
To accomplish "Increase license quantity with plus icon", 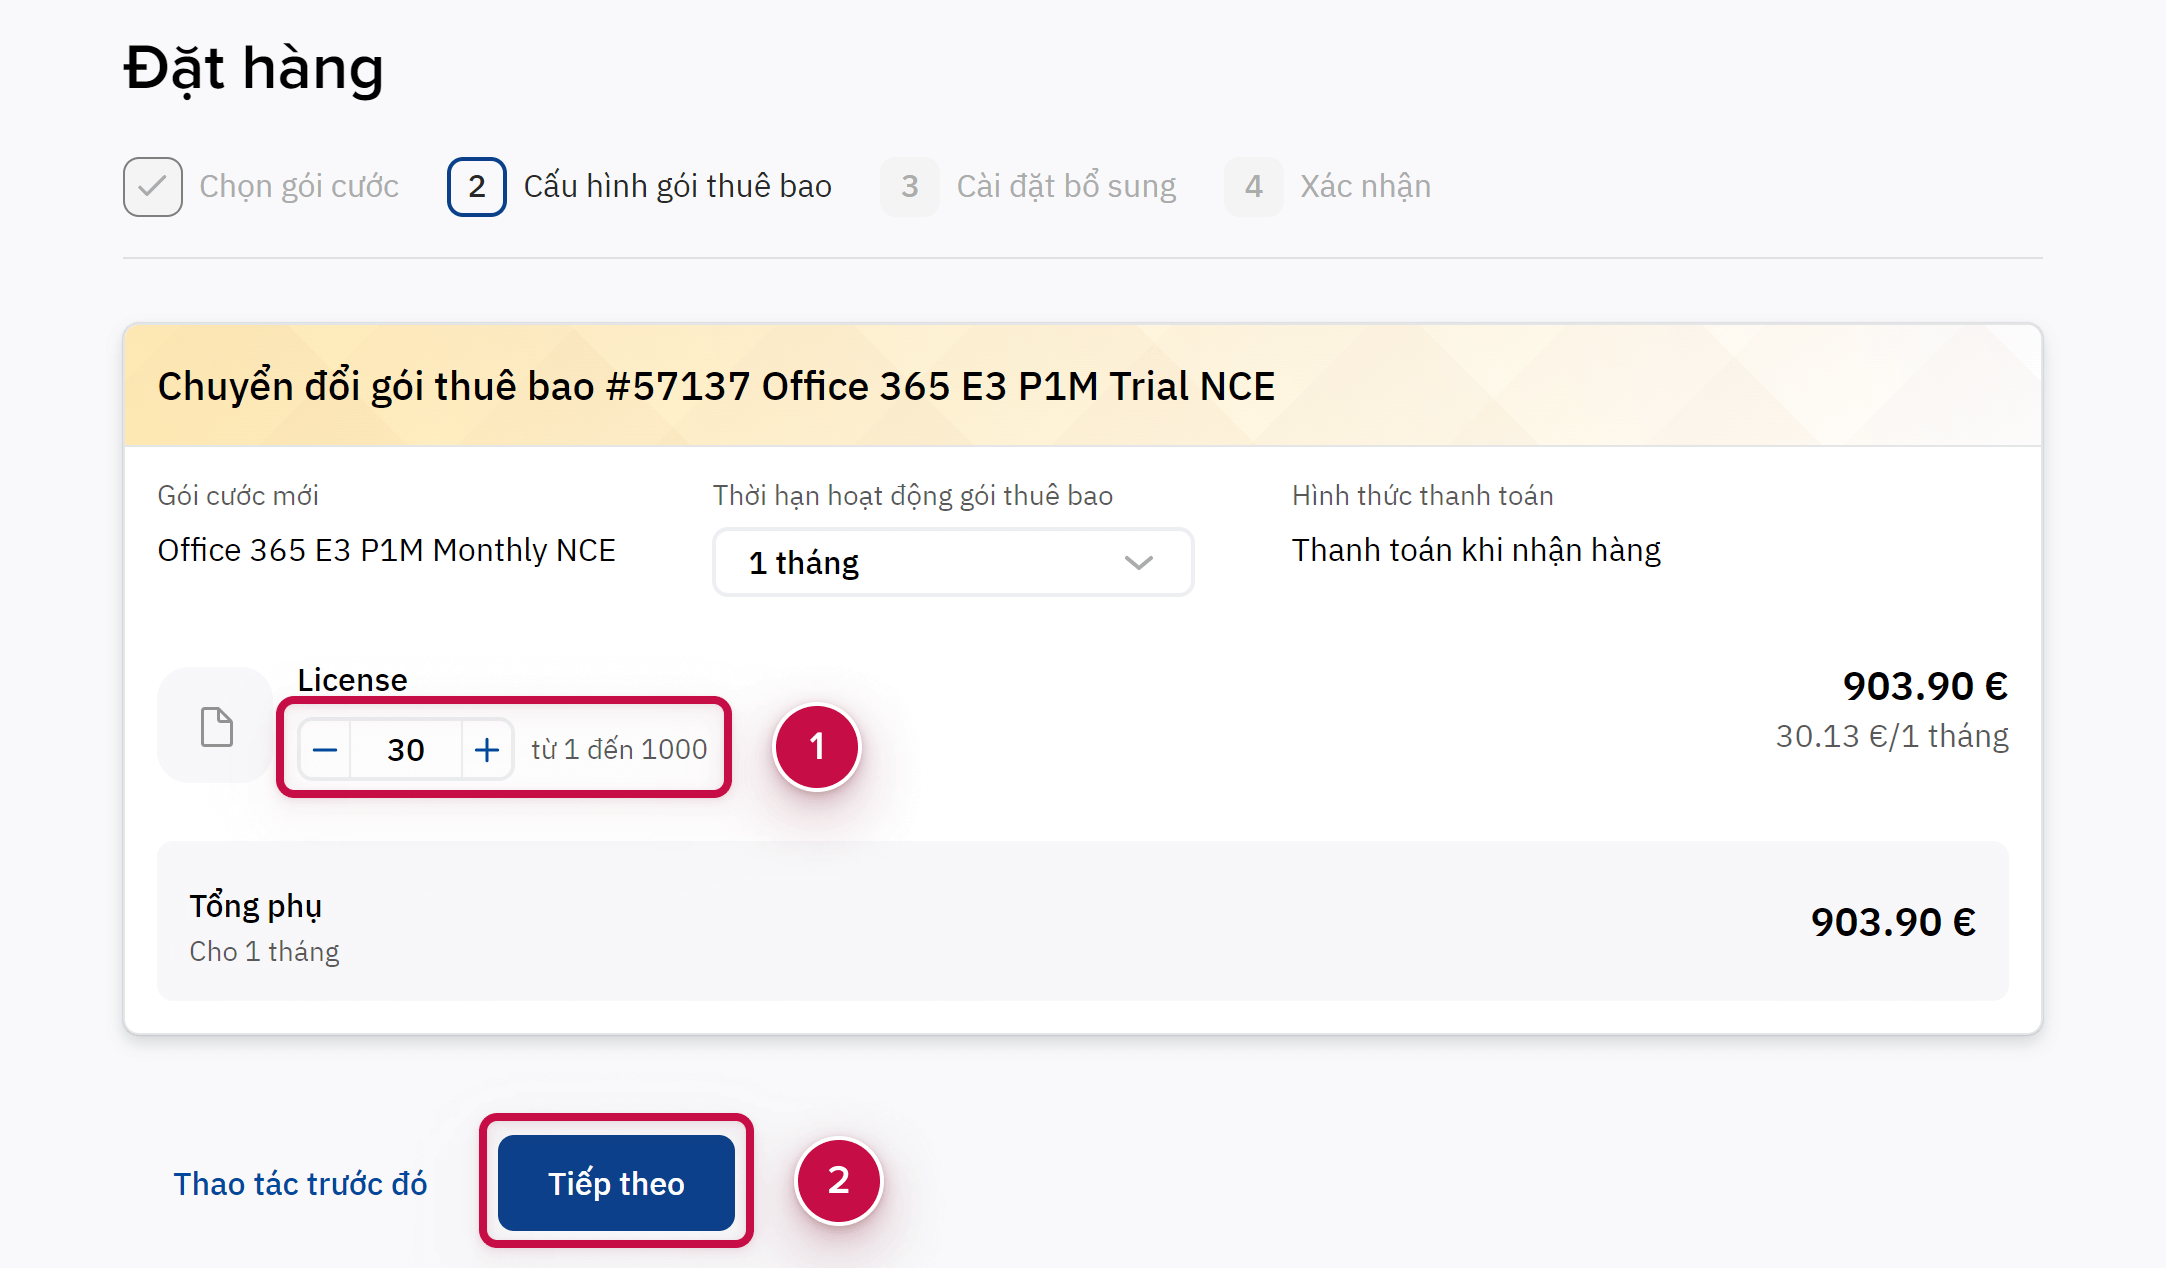I will (487, 749).
